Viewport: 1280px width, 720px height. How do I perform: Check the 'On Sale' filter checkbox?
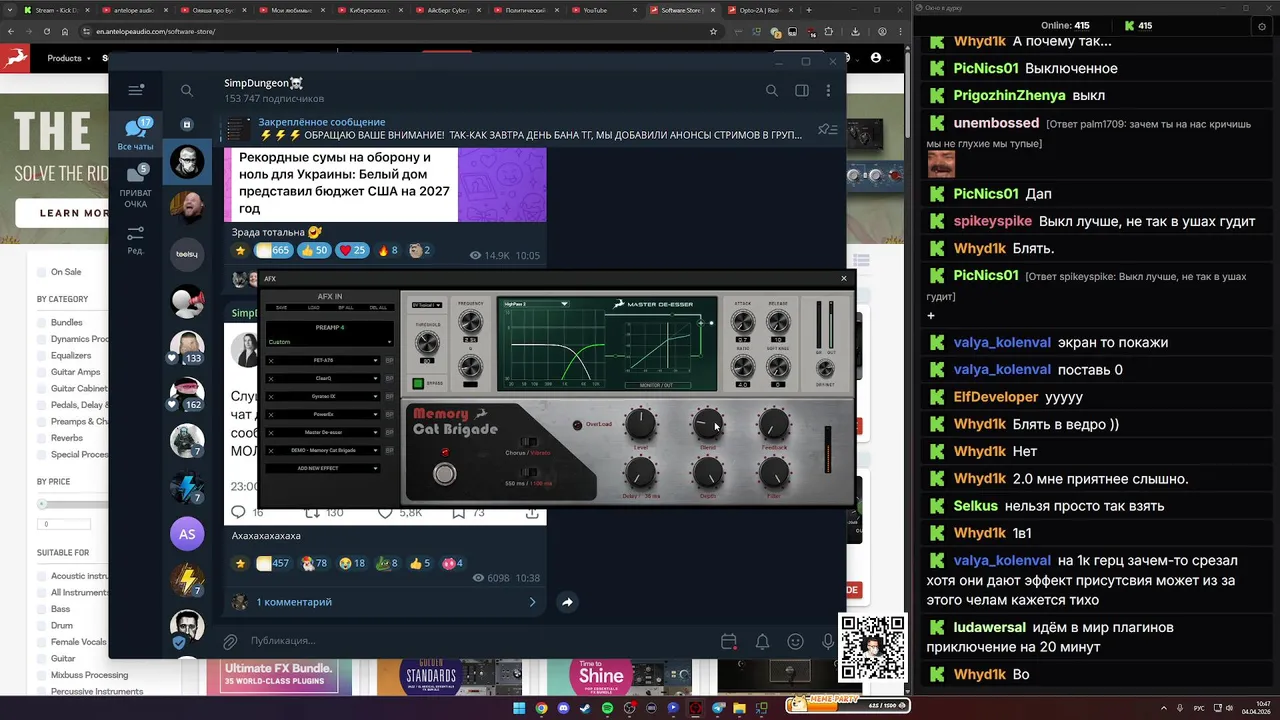(x=42, y=272)
